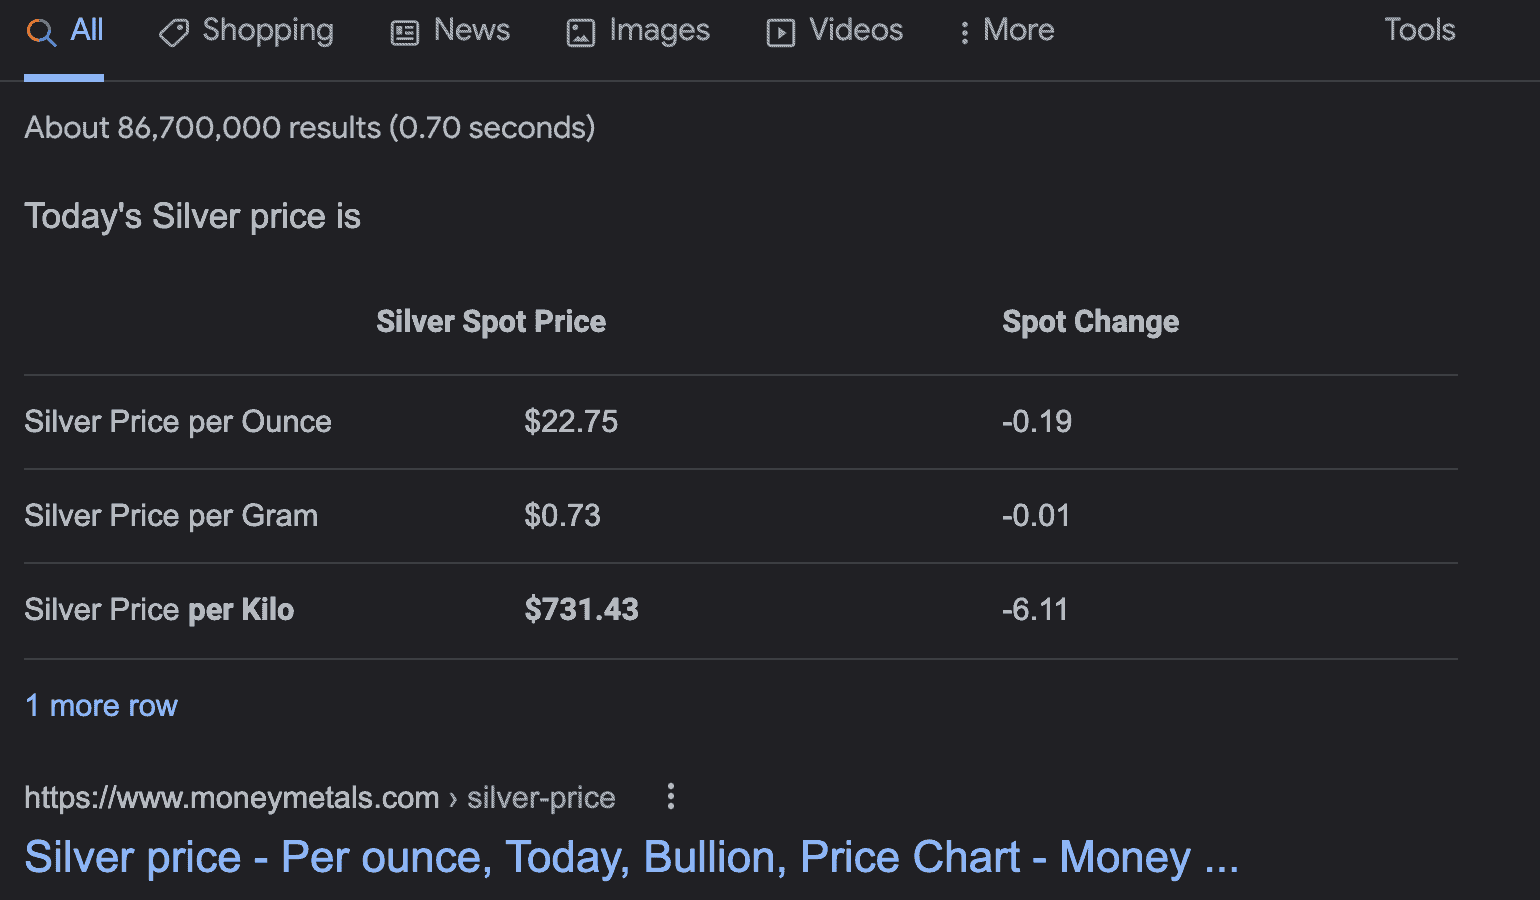Click the Shopping tag icon
This screenshot has height=900, width=1540.
point(174,33)
